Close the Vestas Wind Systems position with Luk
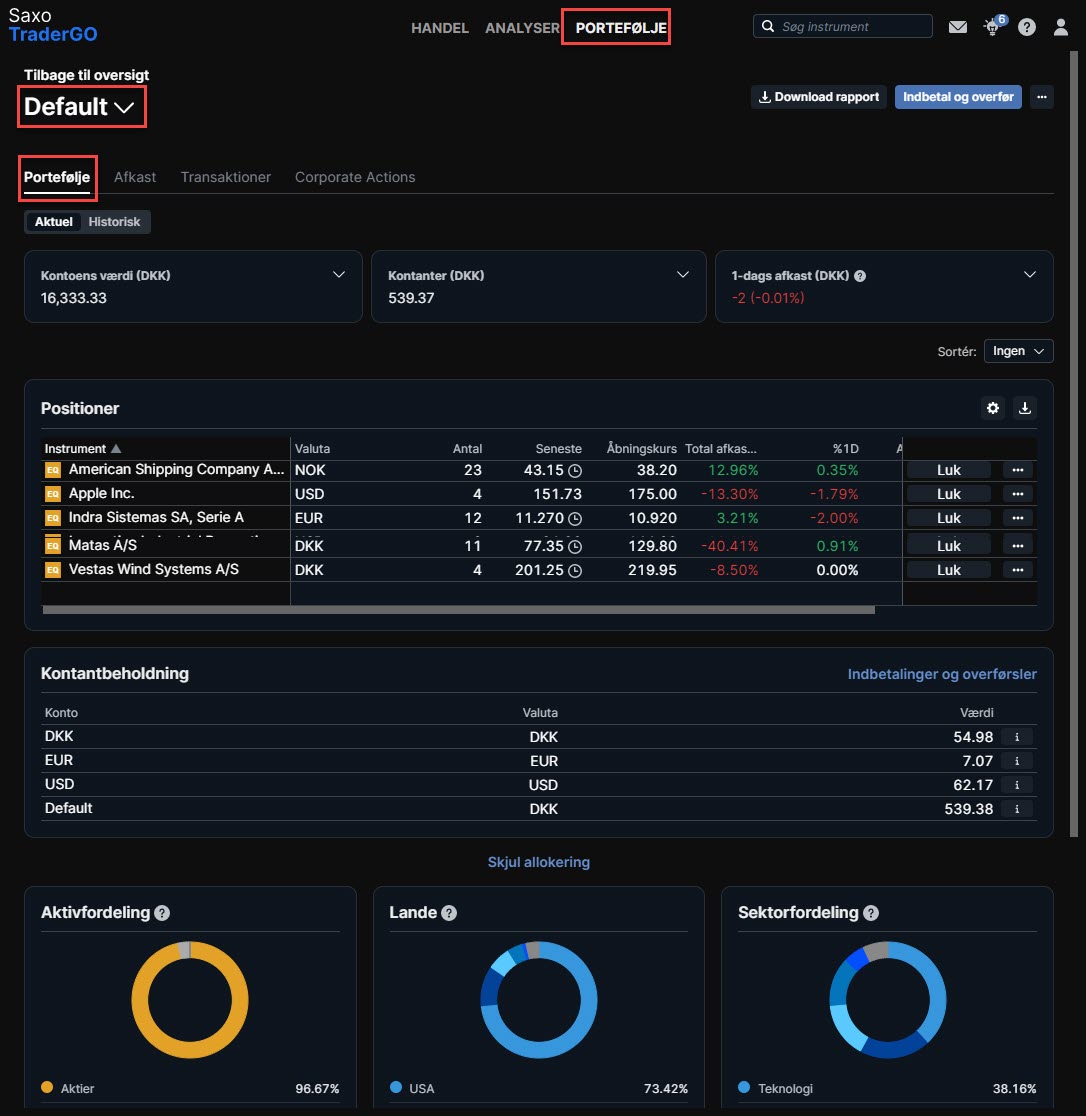The height and width of the screenshot is (1116, 1086). (949, 570)
